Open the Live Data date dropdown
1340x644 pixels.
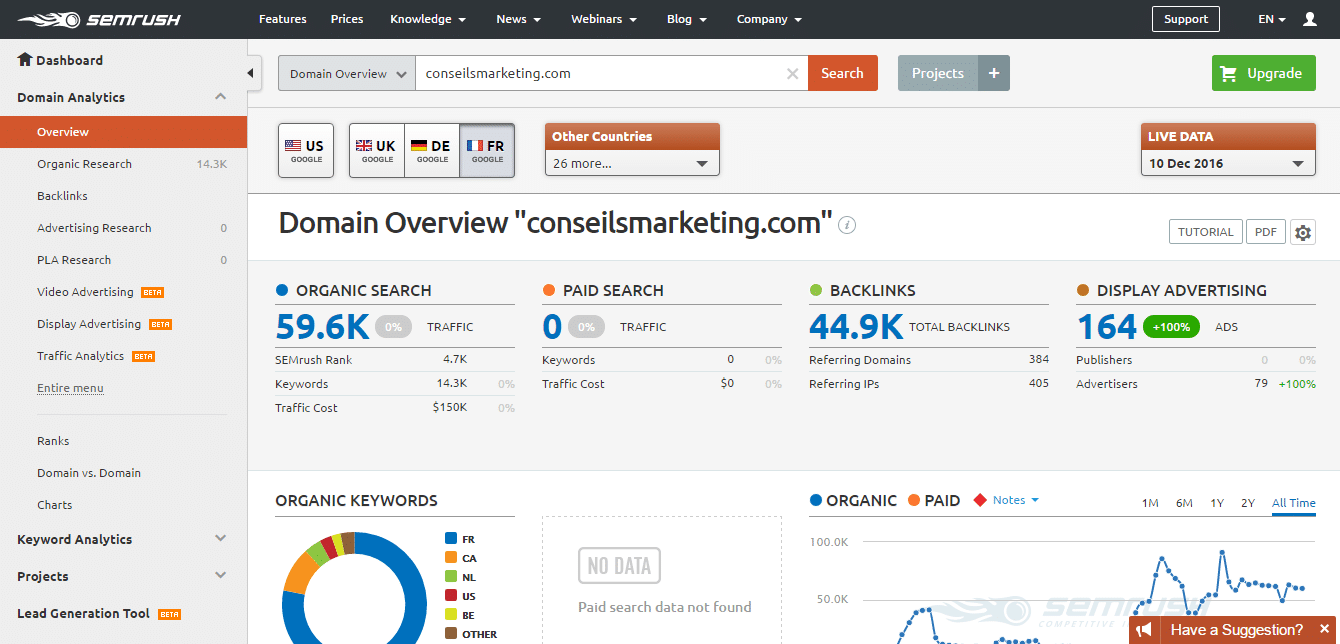point(1228,163)
